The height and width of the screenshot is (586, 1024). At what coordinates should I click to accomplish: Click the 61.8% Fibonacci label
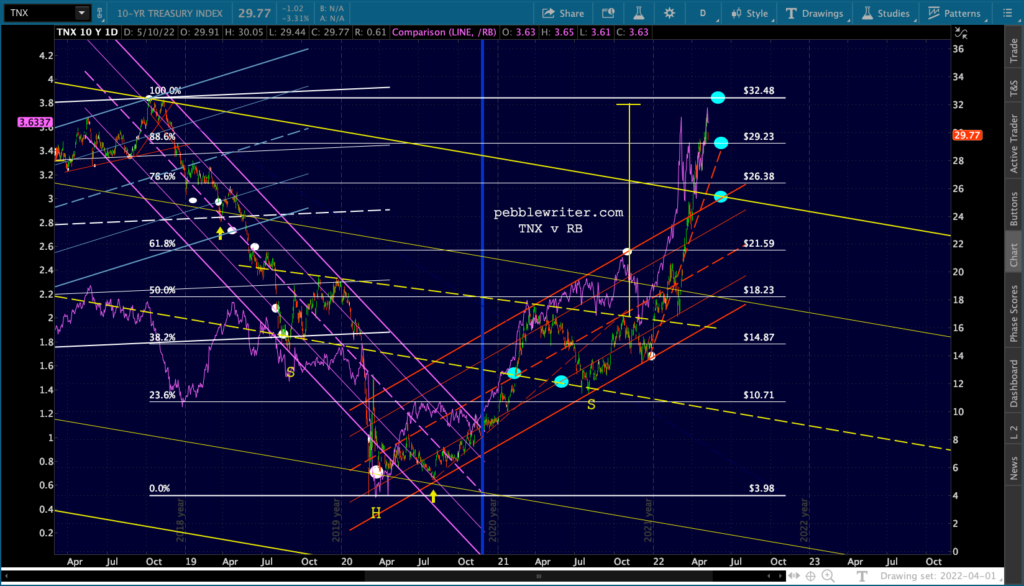point(162,243)
